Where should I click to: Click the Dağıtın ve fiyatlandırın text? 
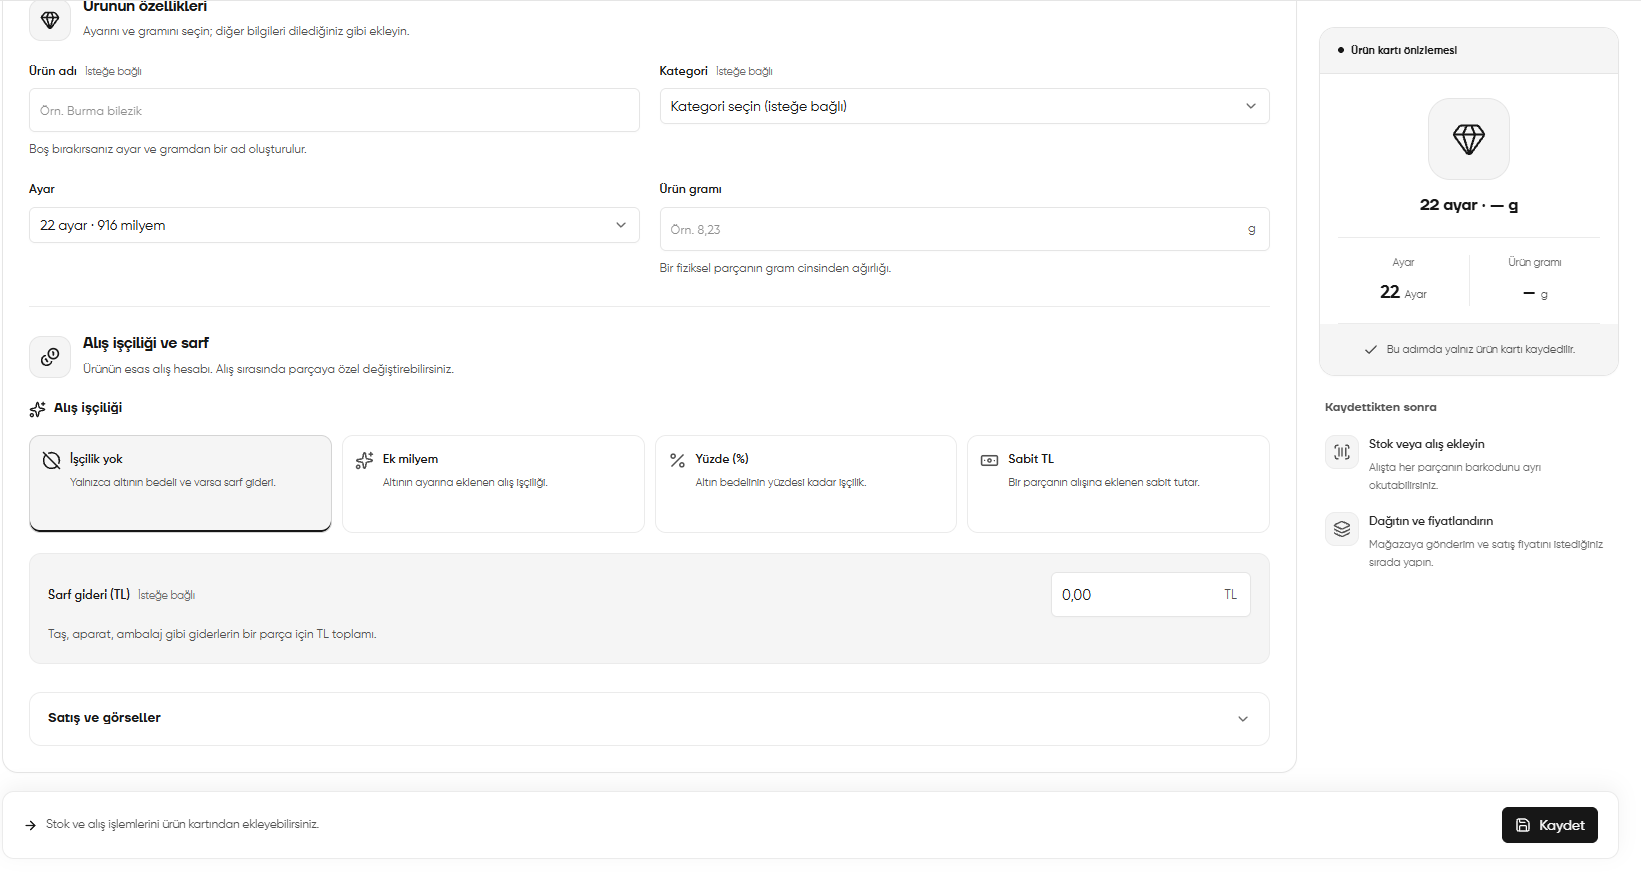click(x=1431, y=521)
